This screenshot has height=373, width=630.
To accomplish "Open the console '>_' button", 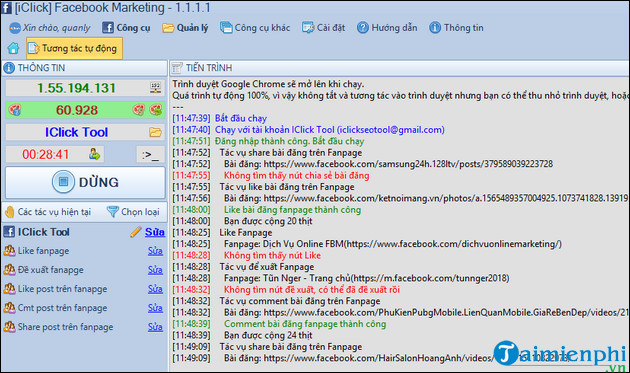I will click(x=151, y=154).
